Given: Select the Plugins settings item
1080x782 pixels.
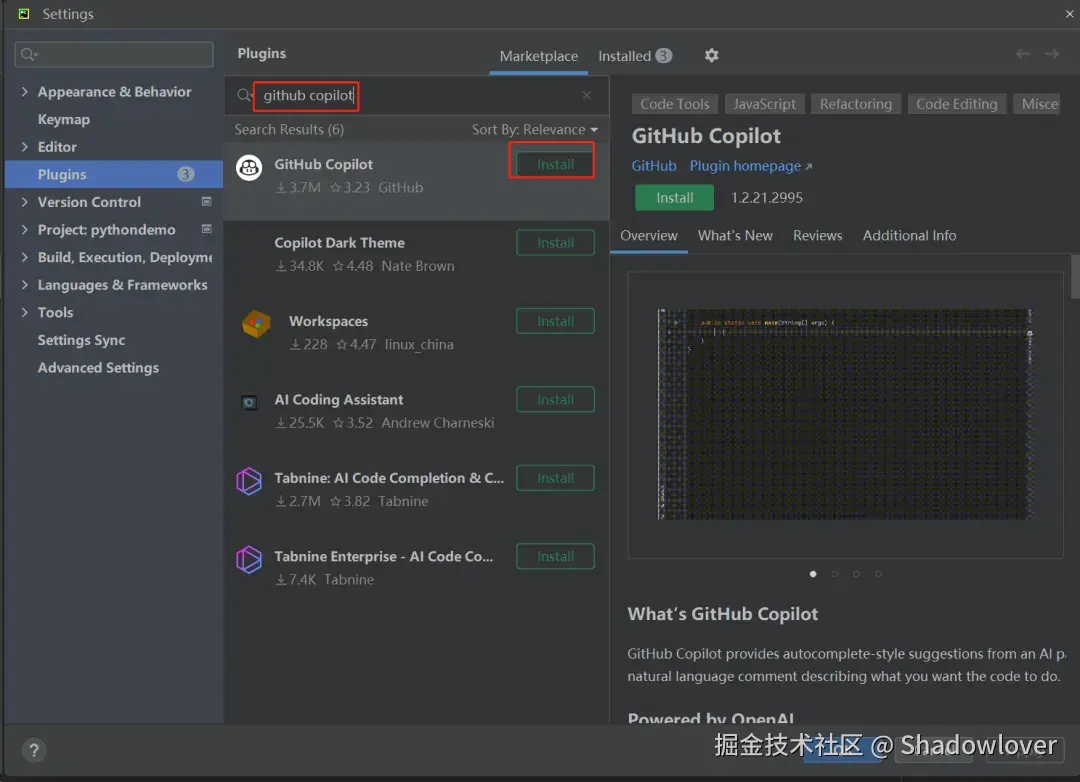Looking at the screenshot, I should (114, 174).
